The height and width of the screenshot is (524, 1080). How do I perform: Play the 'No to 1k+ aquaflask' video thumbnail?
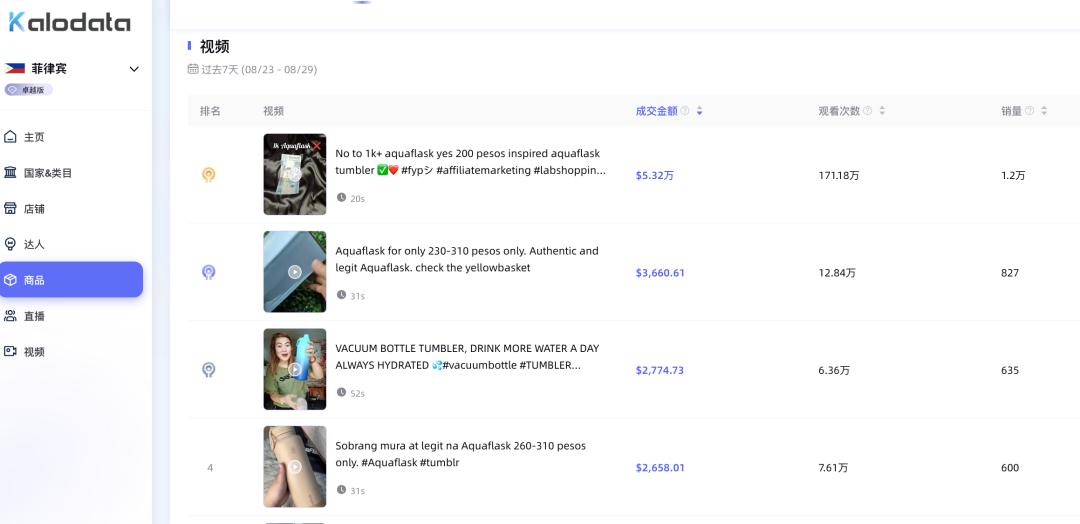295,174
